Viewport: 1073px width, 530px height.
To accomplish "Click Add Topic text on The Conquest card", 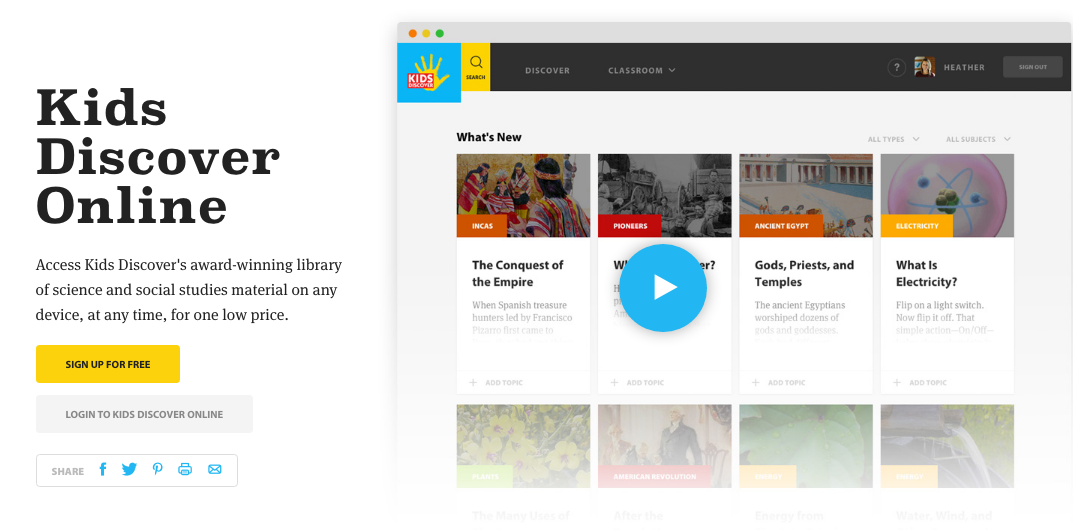I will 504,382.
